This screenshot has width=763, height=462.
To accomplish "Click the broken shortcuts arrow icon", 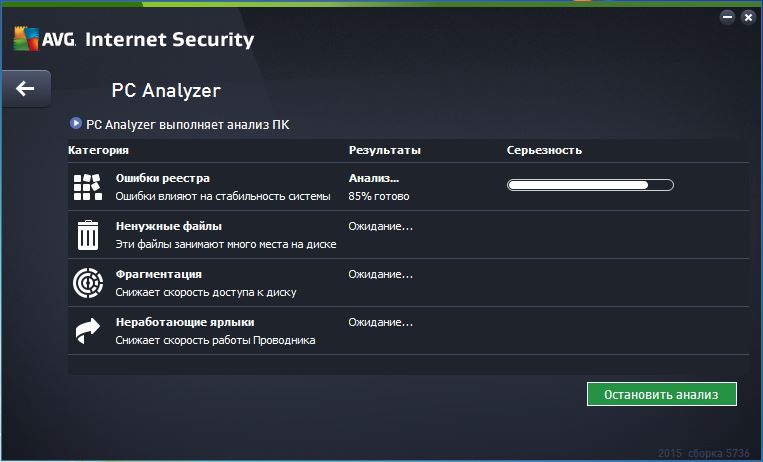I will coord(88,331).
